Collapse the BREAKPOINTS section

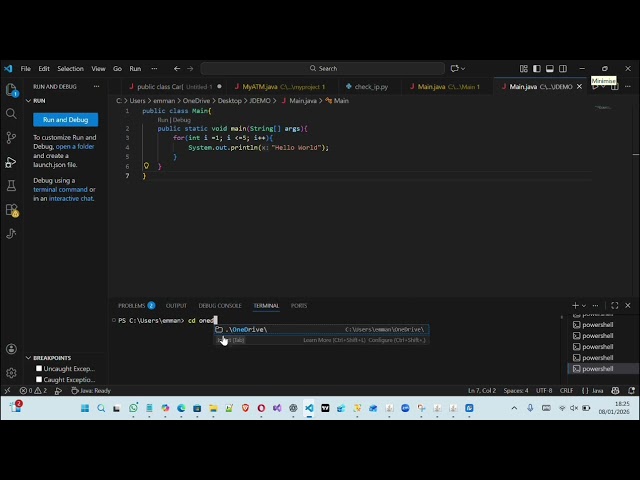pos(29,358)
